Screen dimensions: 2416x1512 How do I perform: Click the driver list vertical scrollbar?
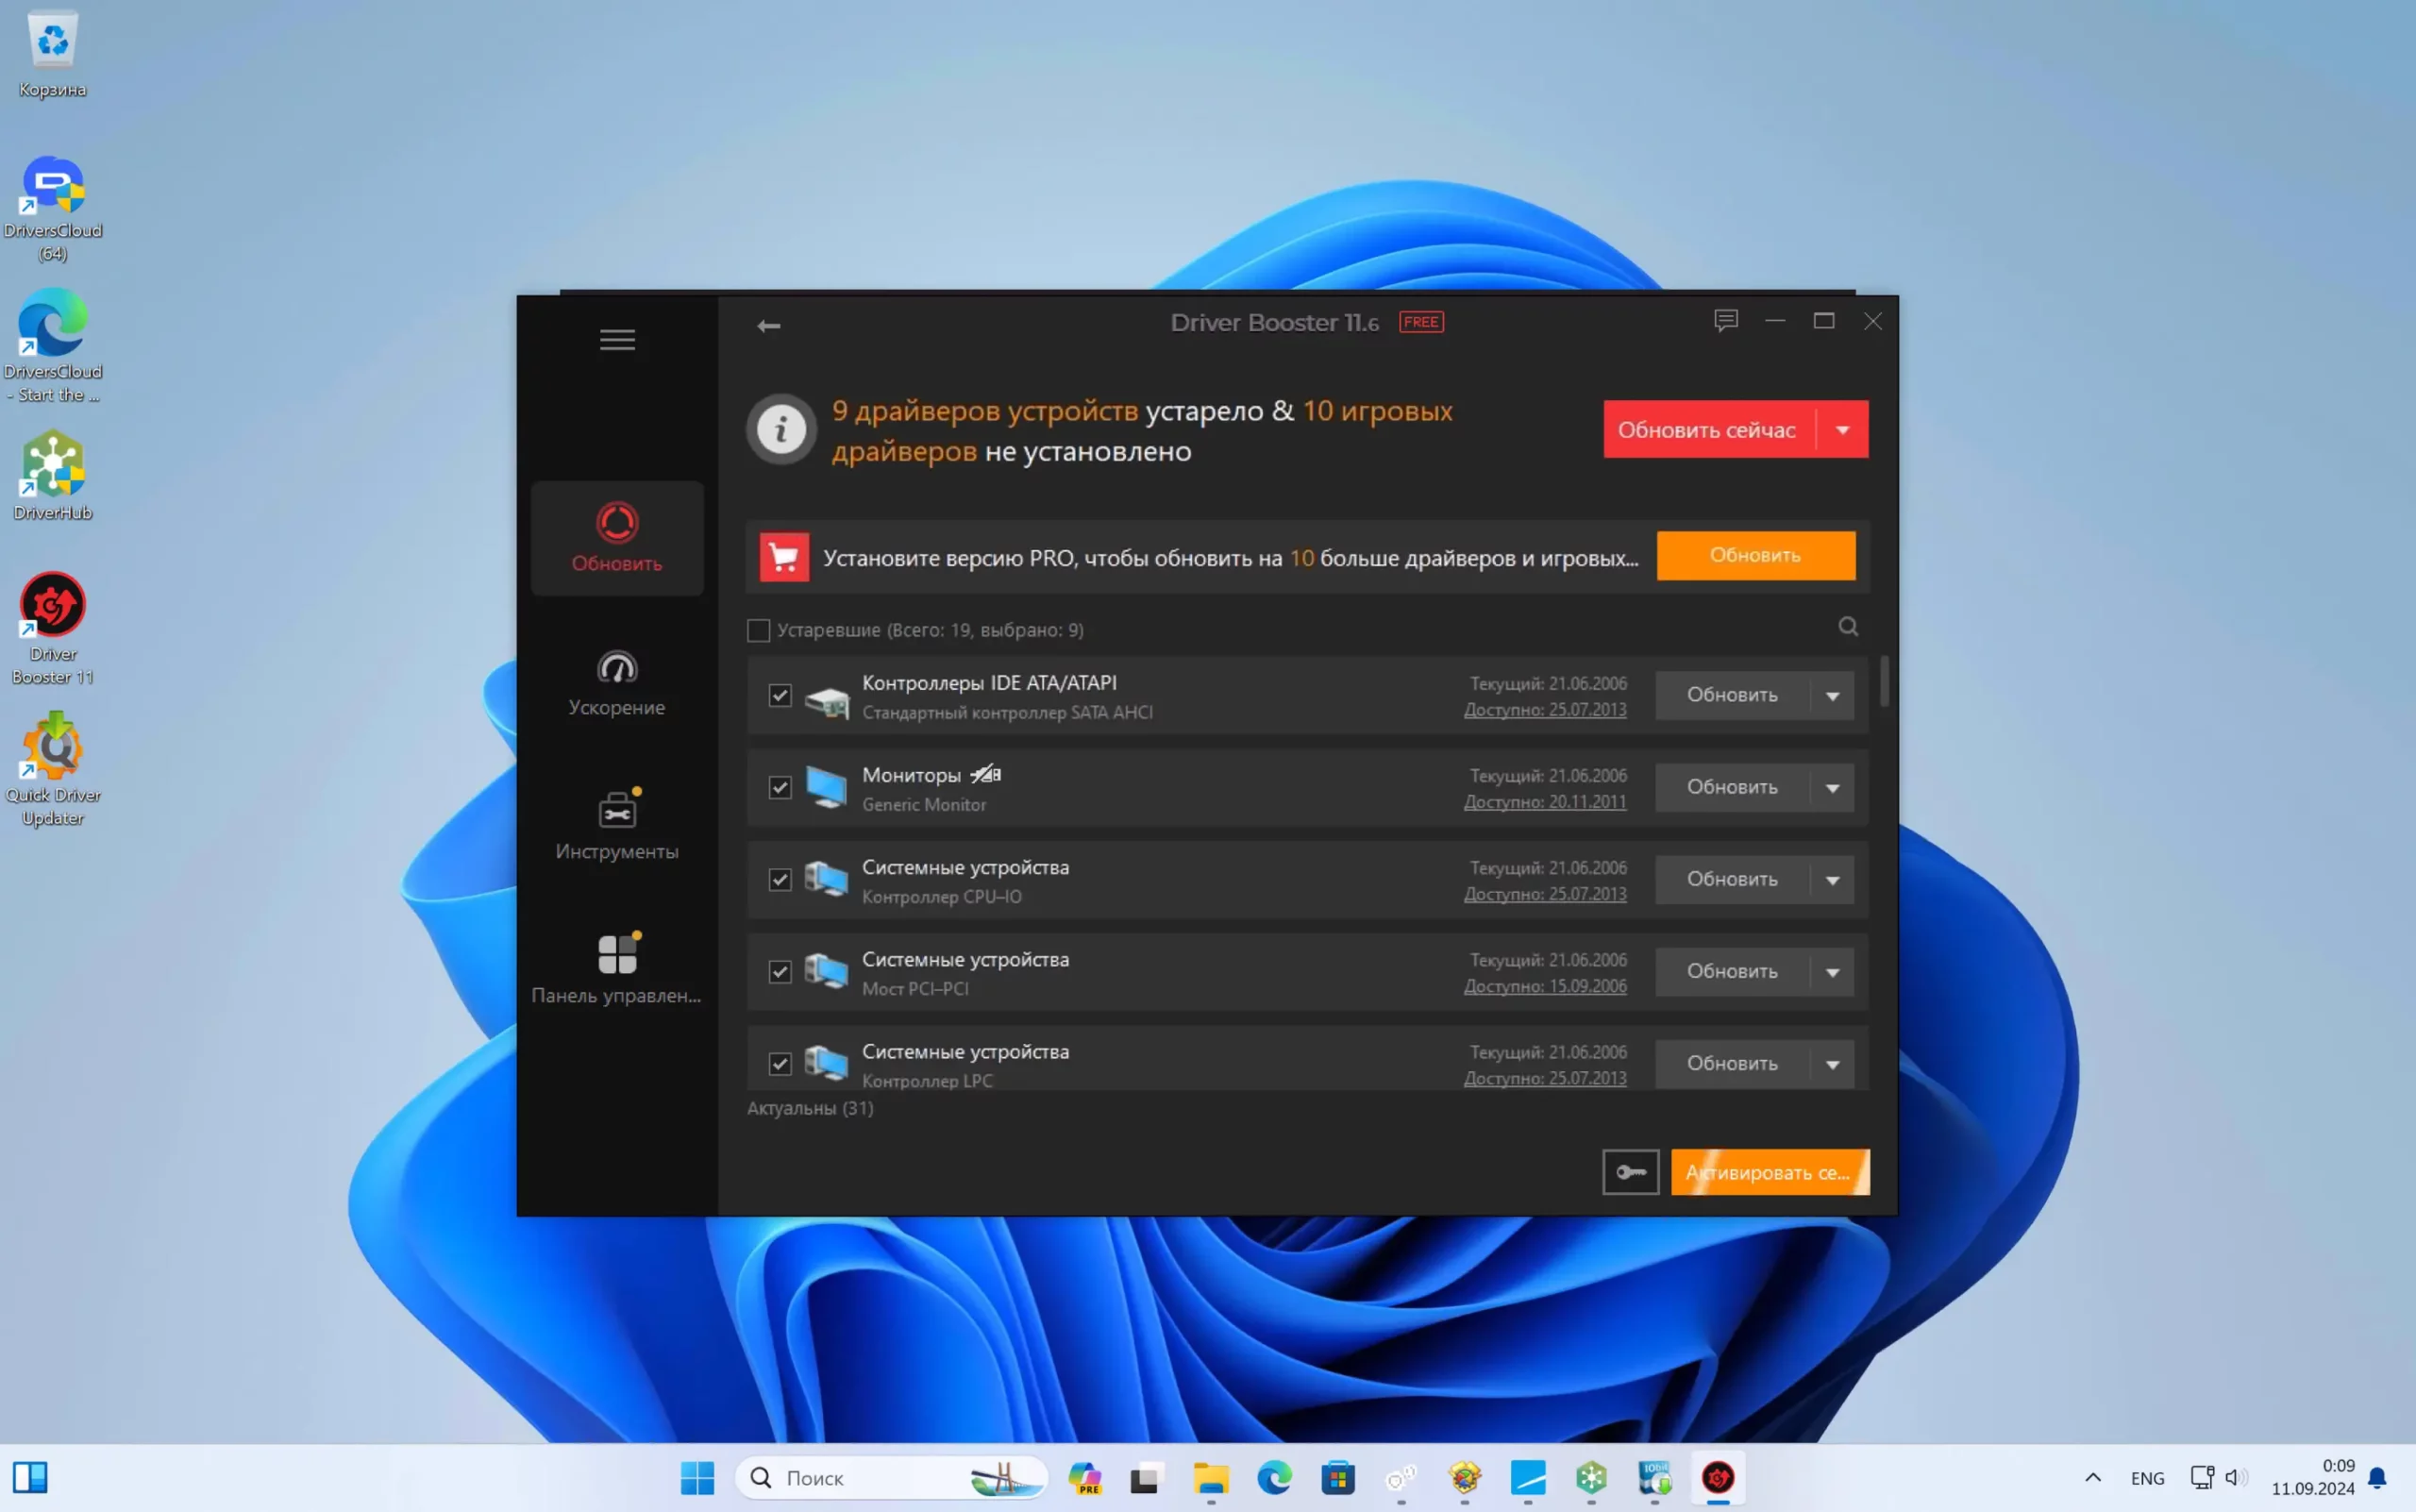point(1884,682)
